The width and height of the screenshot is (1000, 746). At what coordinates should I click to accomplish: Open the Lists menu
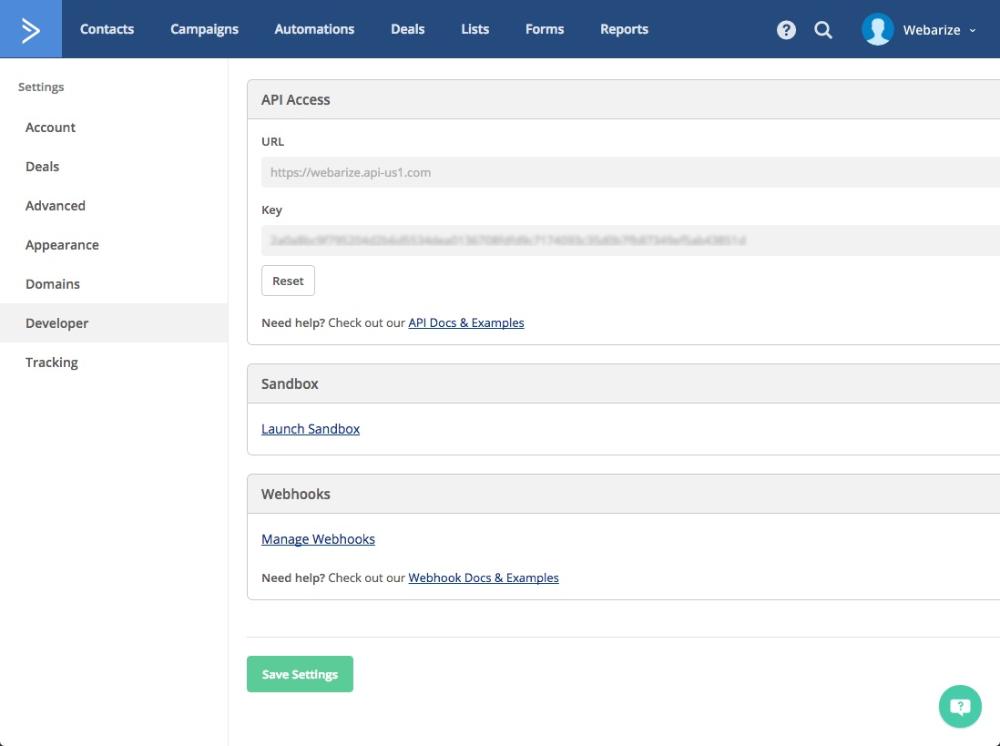click(475, 29)
